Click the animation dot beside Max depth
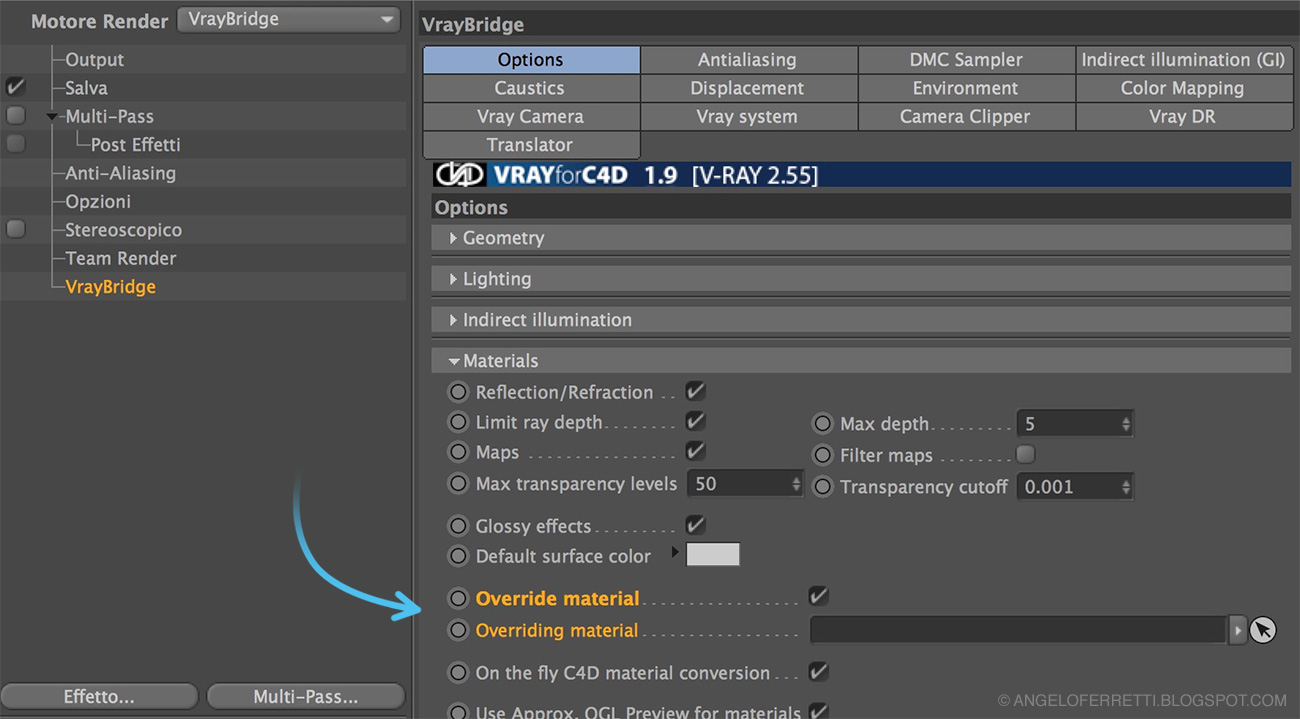The height and width of the screenshot is (719, 1300). 822,424
